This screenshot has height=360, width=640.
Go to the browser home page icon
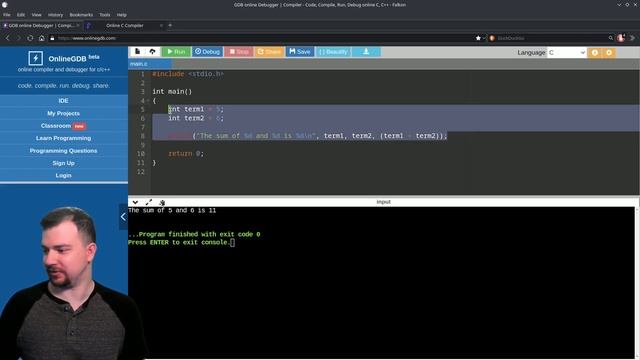click(42, 38)
